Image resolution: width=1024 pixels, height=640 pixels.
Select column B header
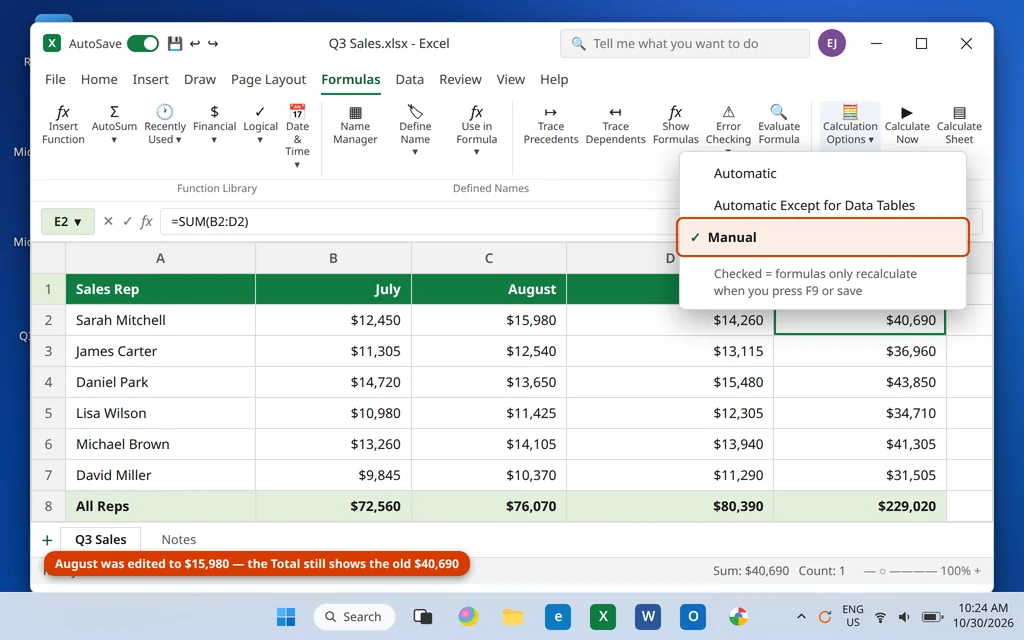pos(333,258)
